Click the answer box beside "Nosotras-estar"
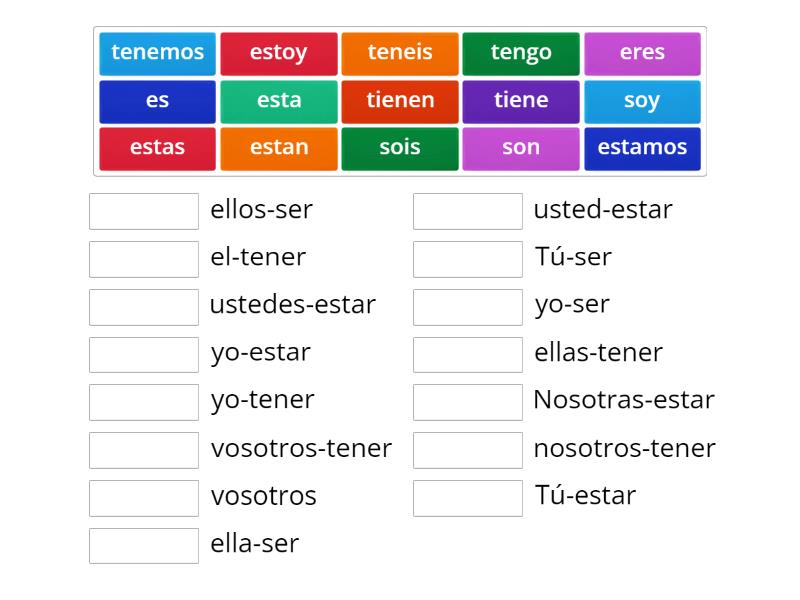This screenshot has width=800, height=600. [467, 402]
